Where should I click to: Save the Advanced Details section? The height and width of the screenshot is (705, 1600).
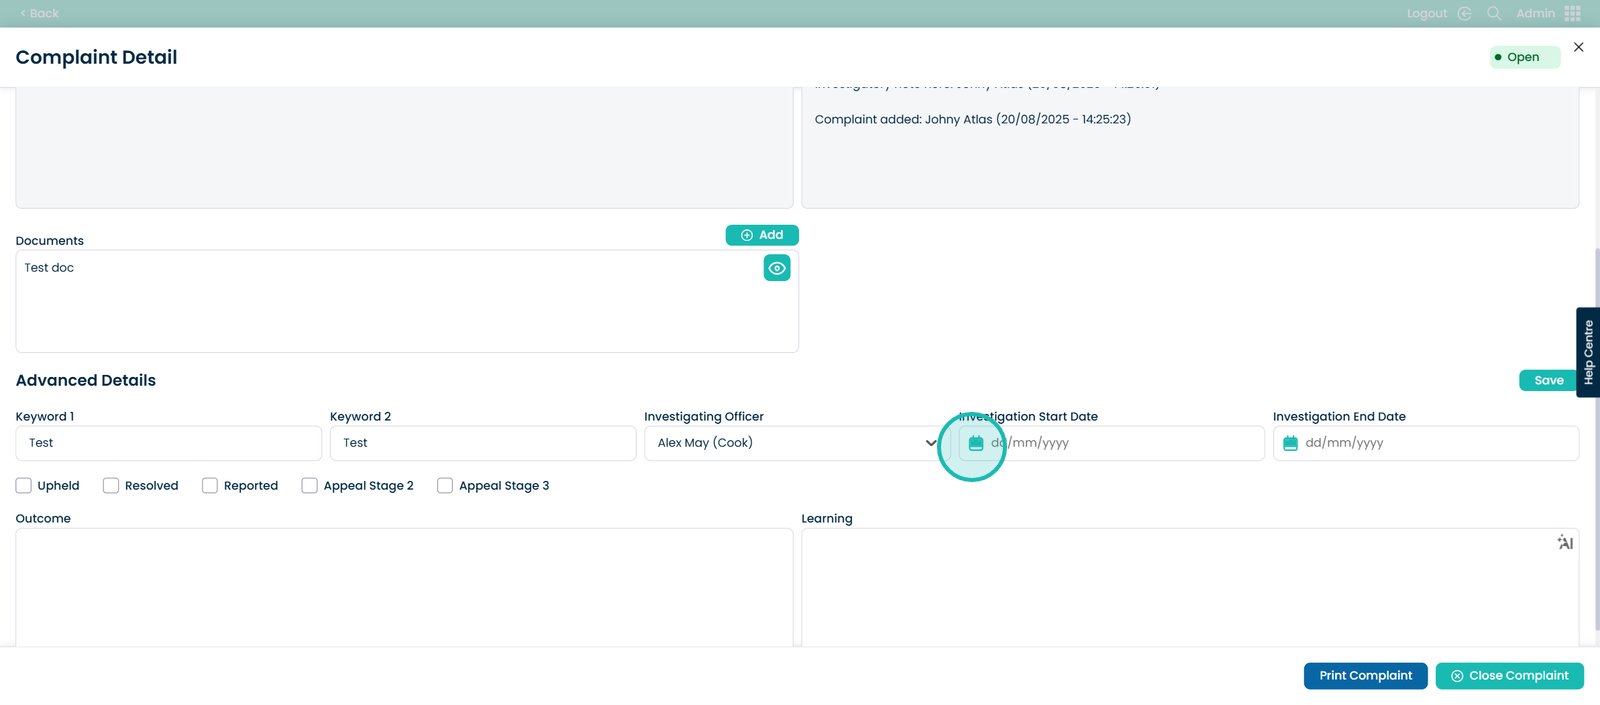(1548, 380)
